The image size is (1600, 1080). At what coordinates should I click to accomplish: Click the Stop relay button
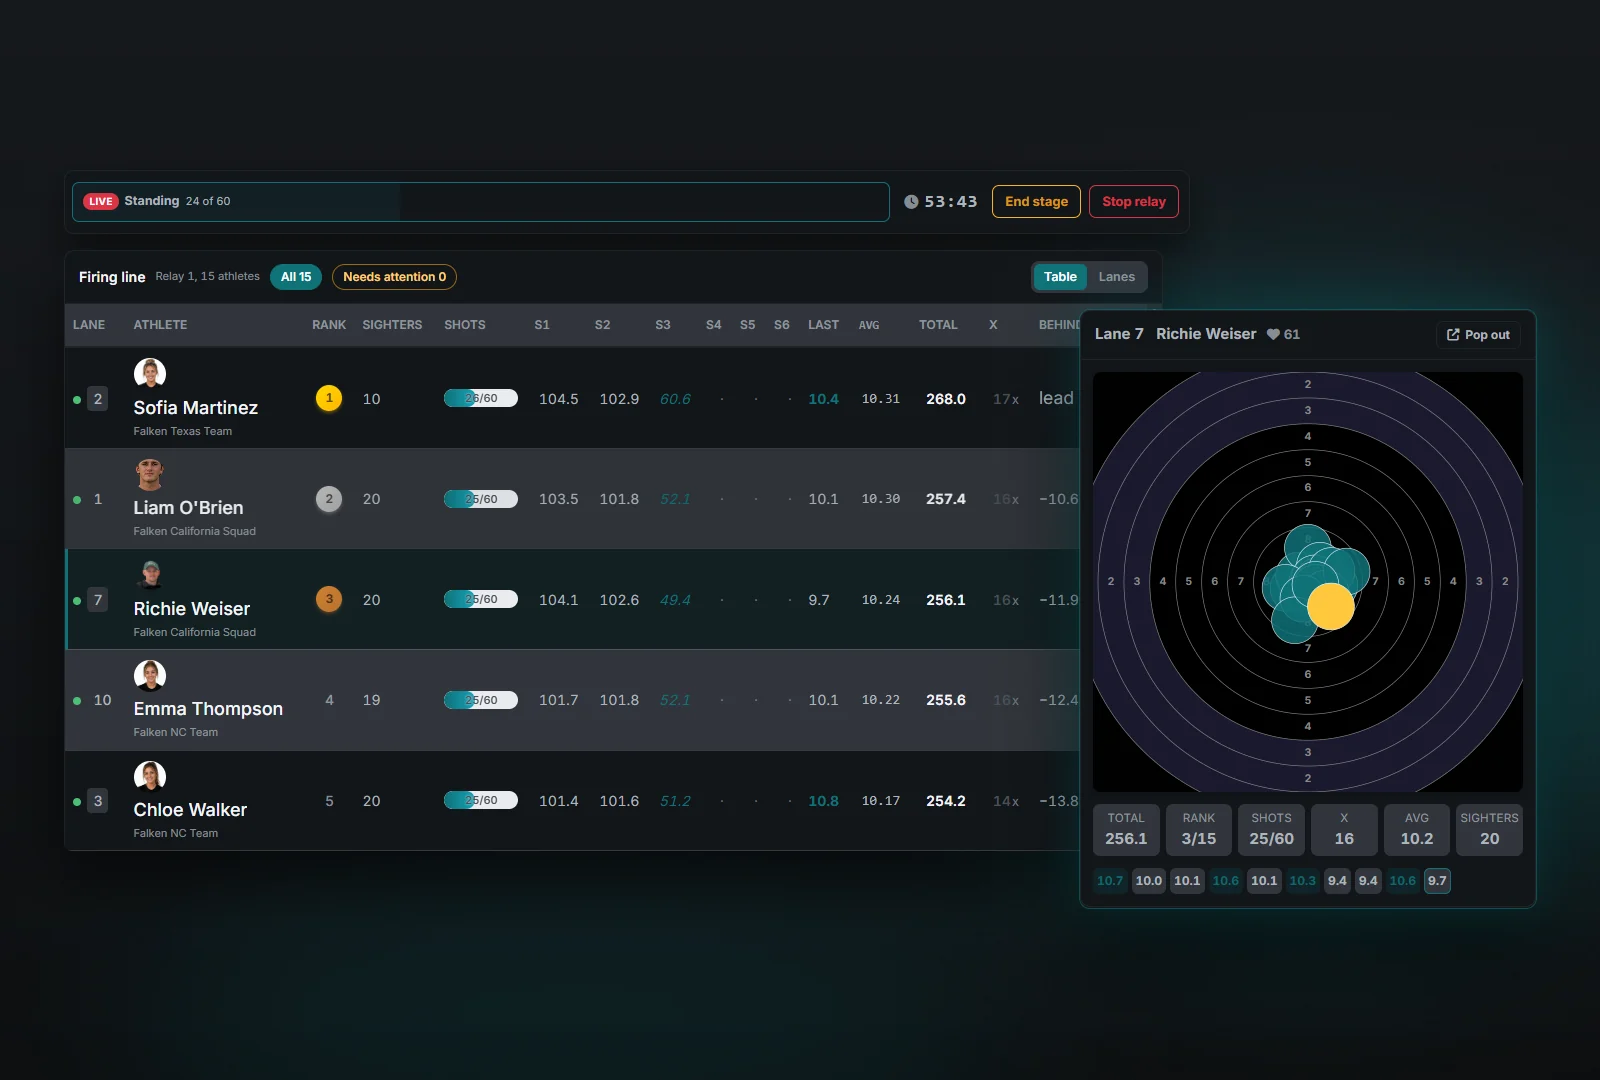[1134, 201]
